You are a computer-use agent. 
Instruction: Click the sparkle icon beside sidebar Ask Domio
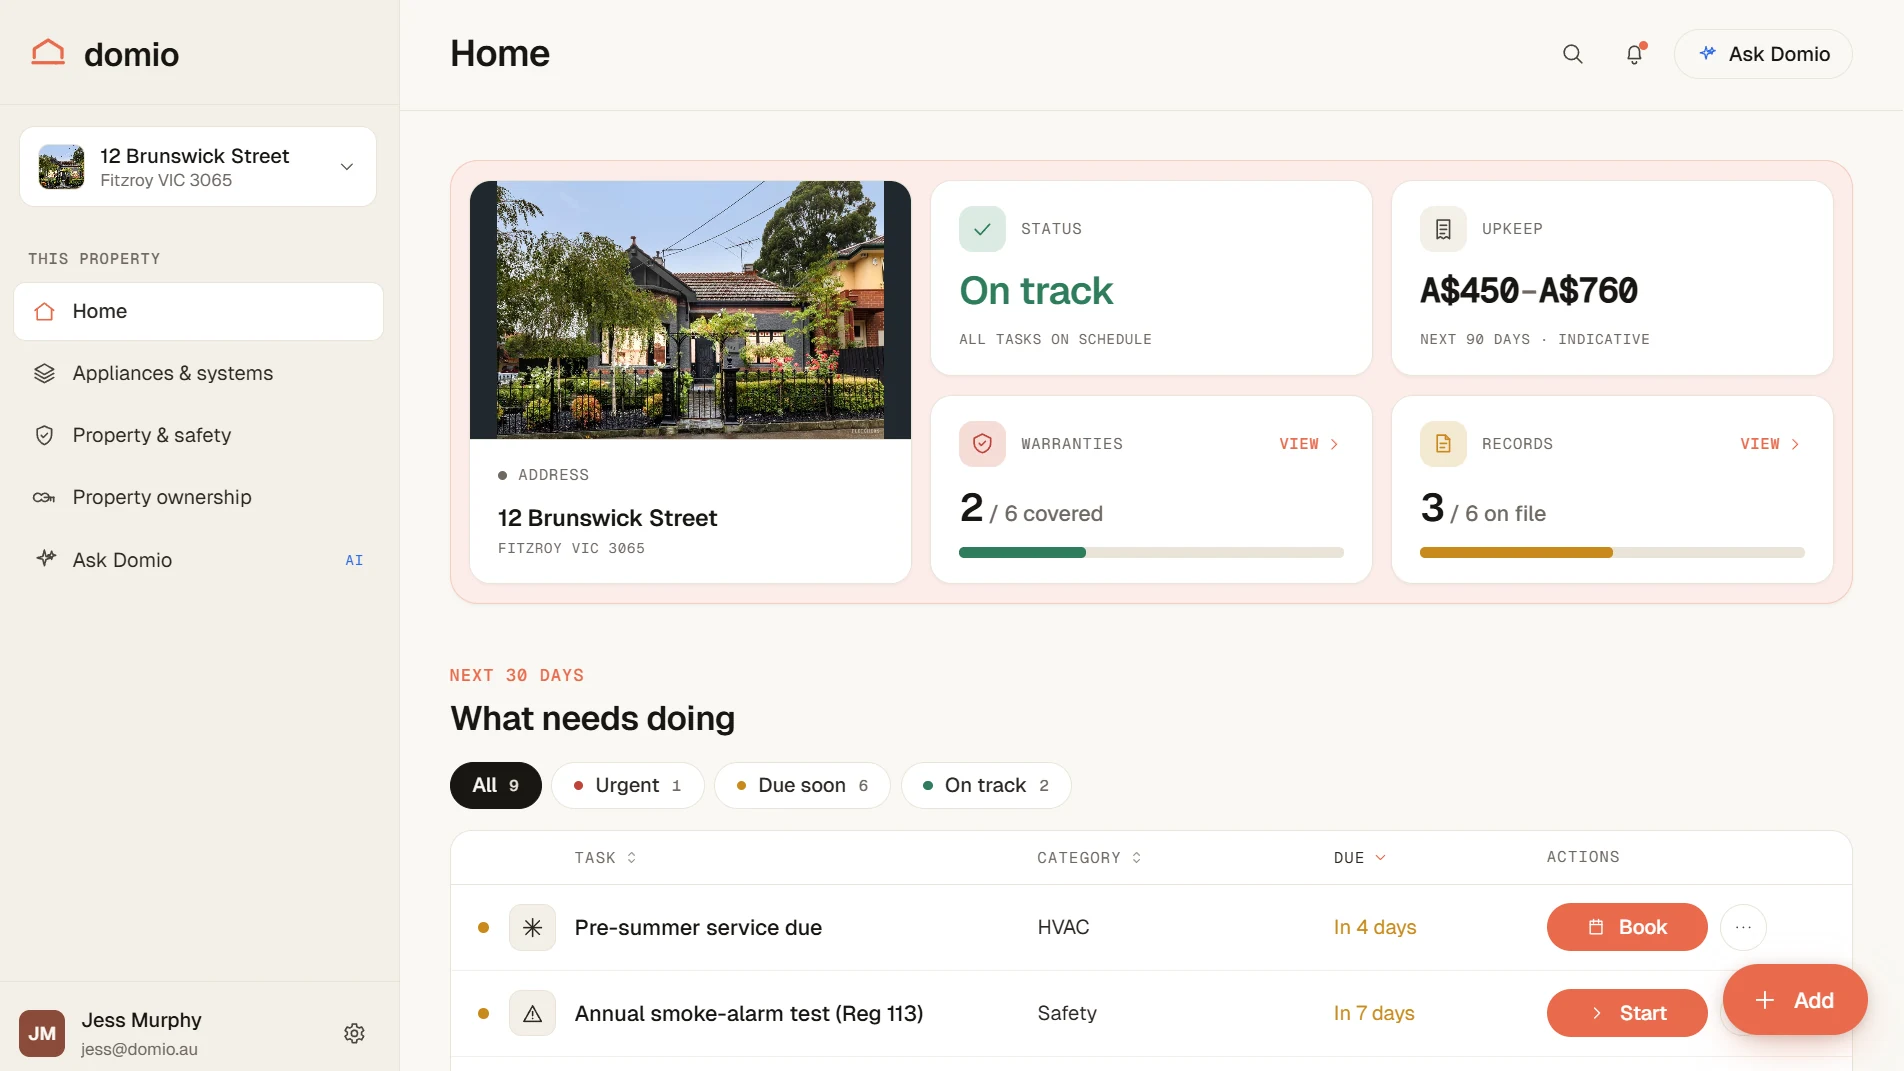(46, 558)
